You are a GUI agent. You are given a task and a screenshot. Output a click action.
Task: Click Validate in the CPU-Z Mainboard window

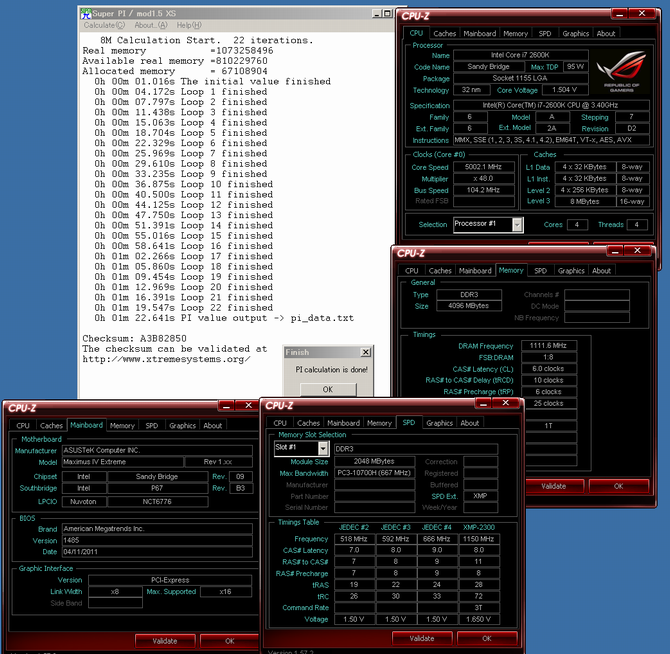tap(165, 641)
